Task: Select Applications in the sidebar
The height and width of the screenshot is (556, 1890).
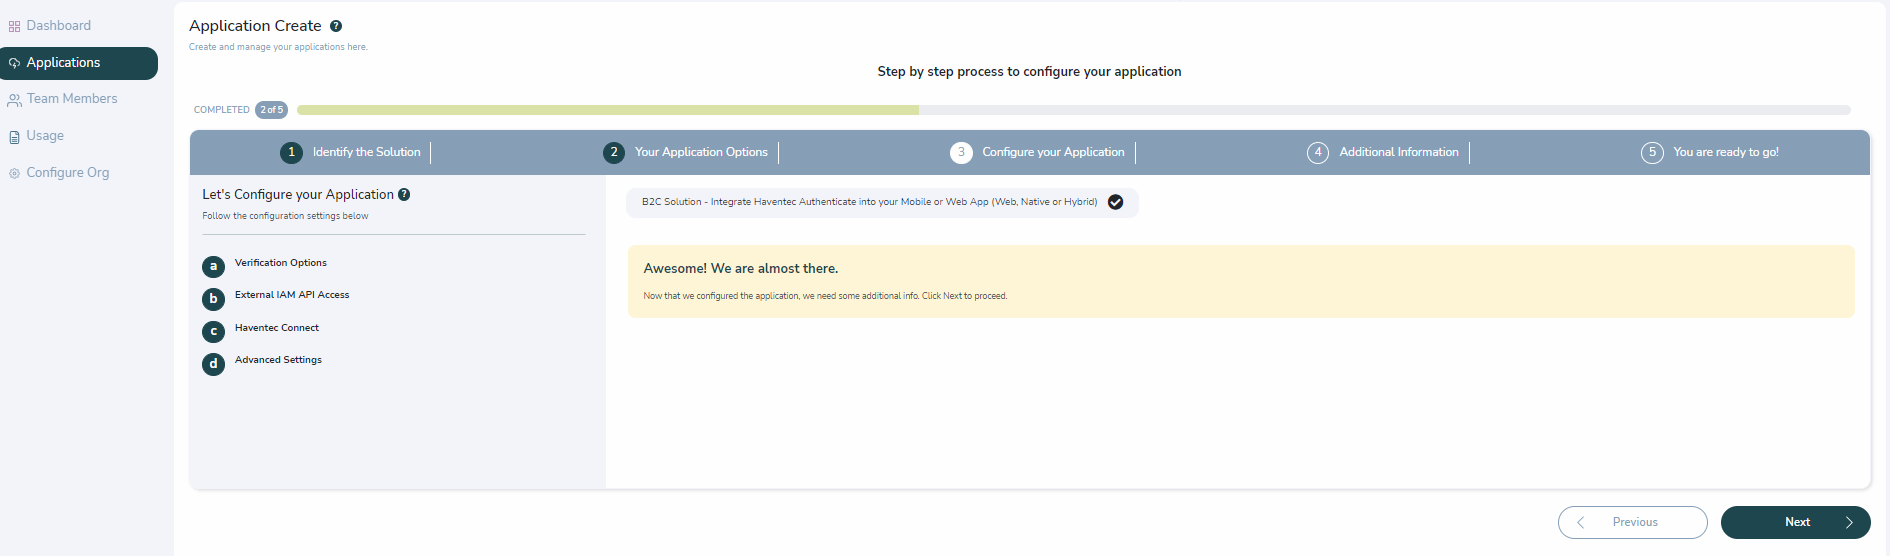Action: [x=79, y=63]
